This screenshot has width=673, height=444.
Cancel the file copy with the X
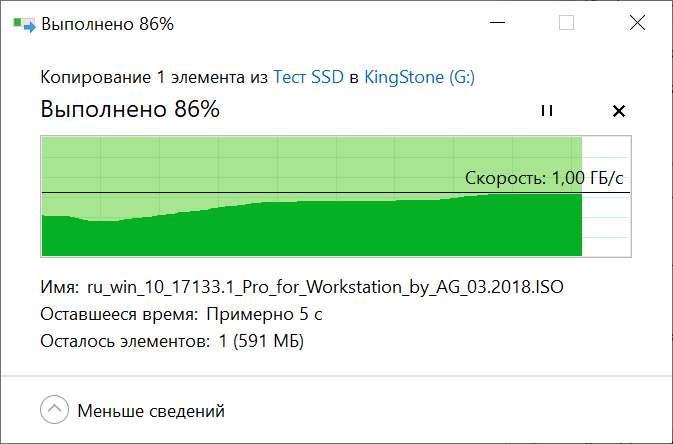tap(618, 111)
